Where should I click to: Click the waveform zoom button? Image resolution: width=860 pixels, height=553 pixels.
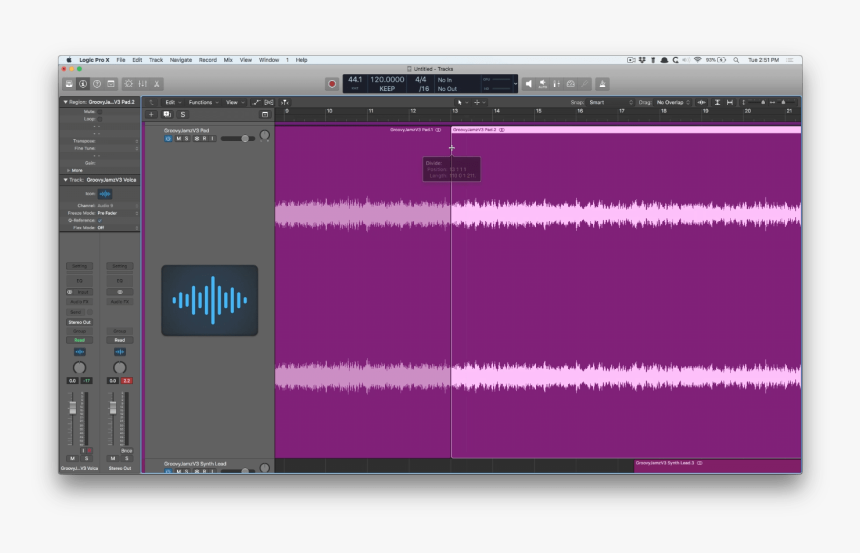click(701, 102)
